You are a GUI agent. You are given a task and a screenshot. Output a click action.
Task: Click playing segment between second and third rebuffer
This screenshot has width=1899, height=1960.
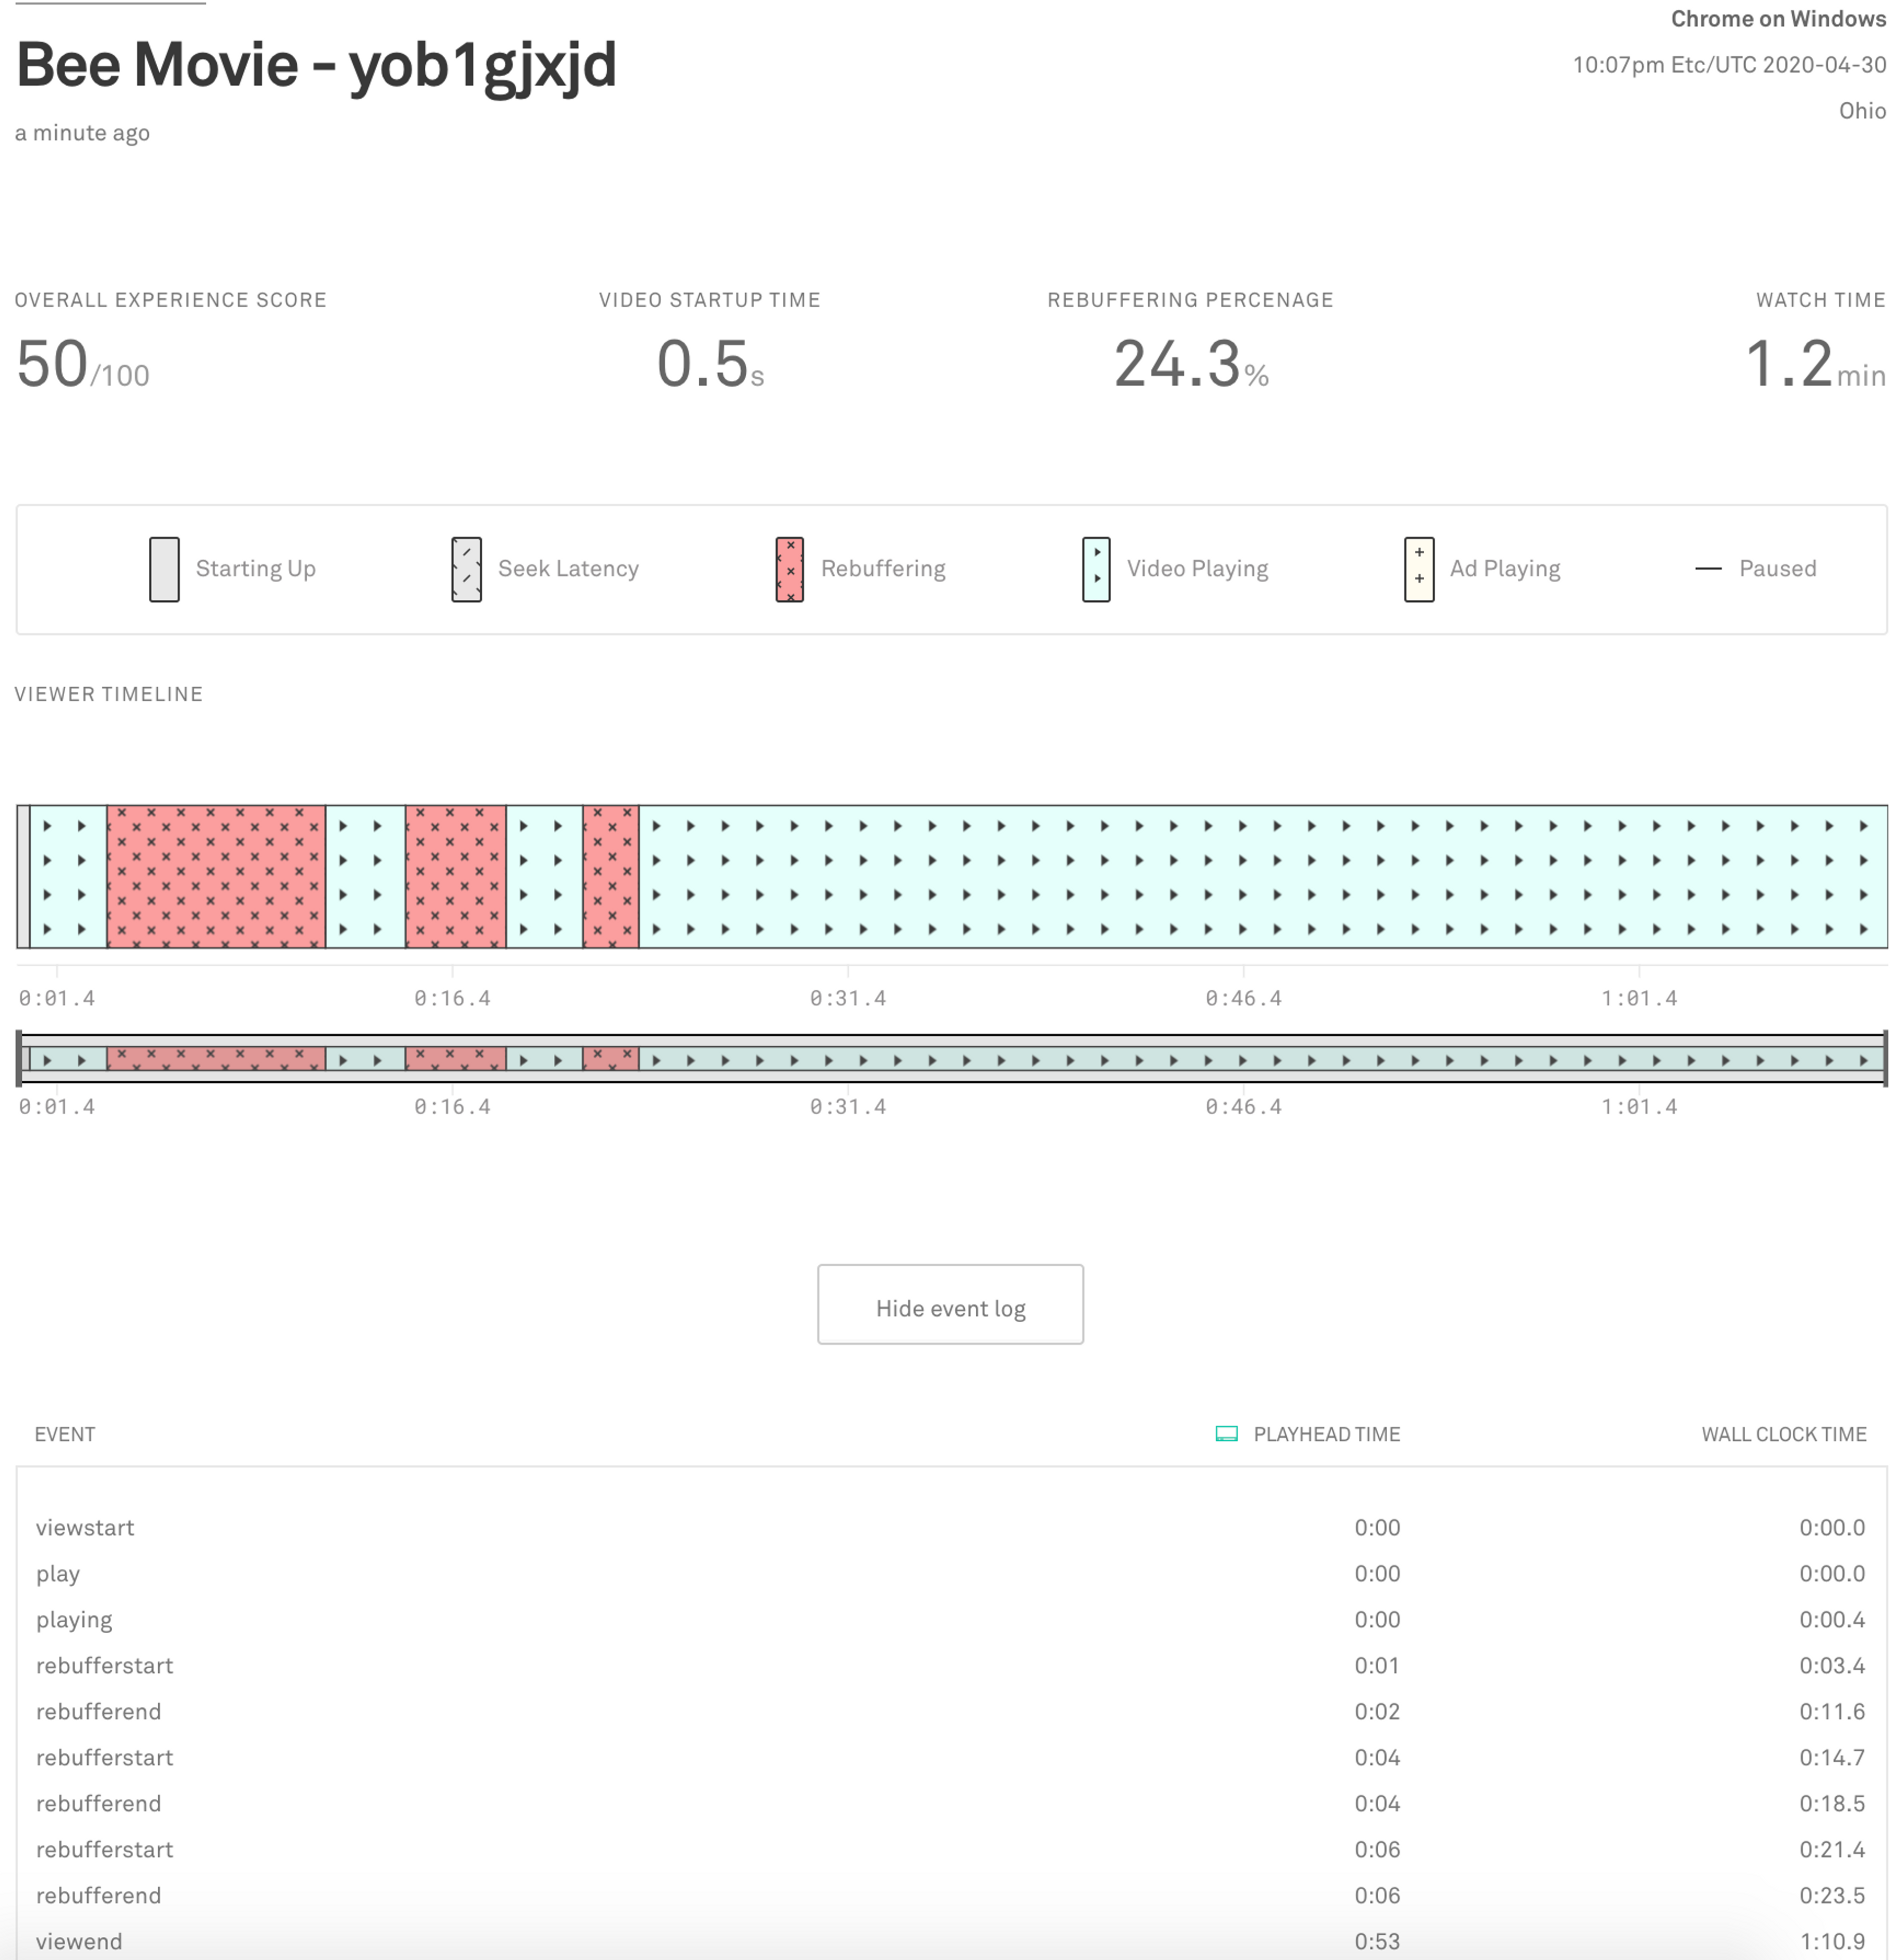tap(544, 876)
